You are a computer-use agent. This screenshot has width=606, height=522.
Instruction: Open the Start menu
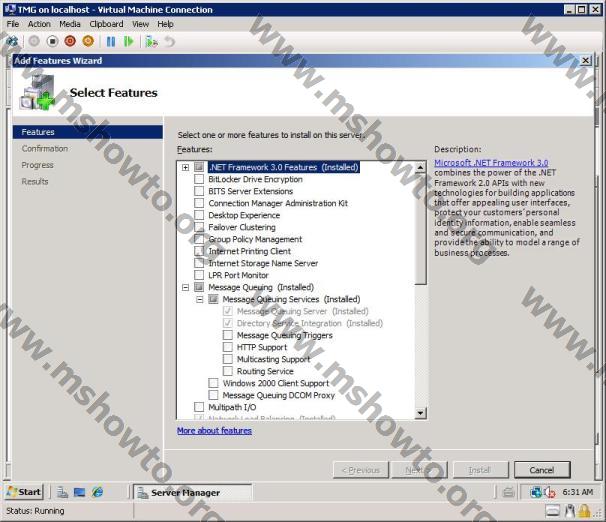pyautogui.click(x=24, y=492)
